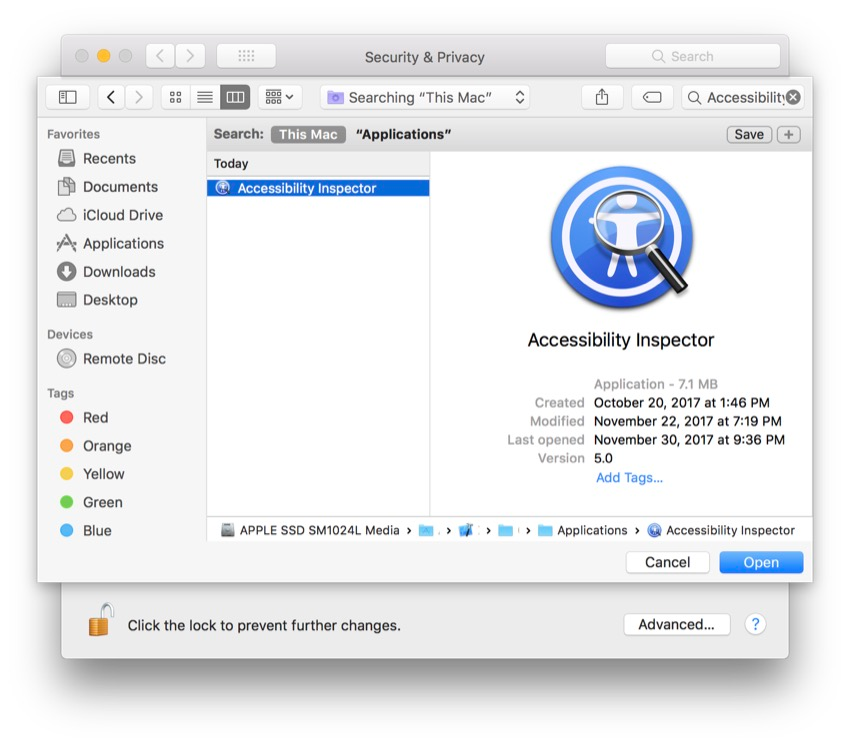
Task: Click the Devices sidebar heading
Action: point(70,335)
